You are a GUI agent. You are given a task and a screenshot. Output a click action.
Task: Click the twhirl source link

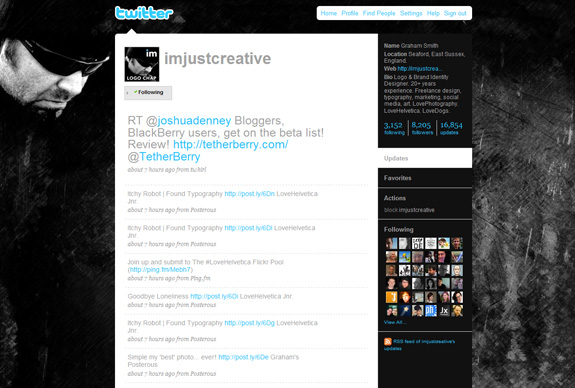(x=198, y=170)
